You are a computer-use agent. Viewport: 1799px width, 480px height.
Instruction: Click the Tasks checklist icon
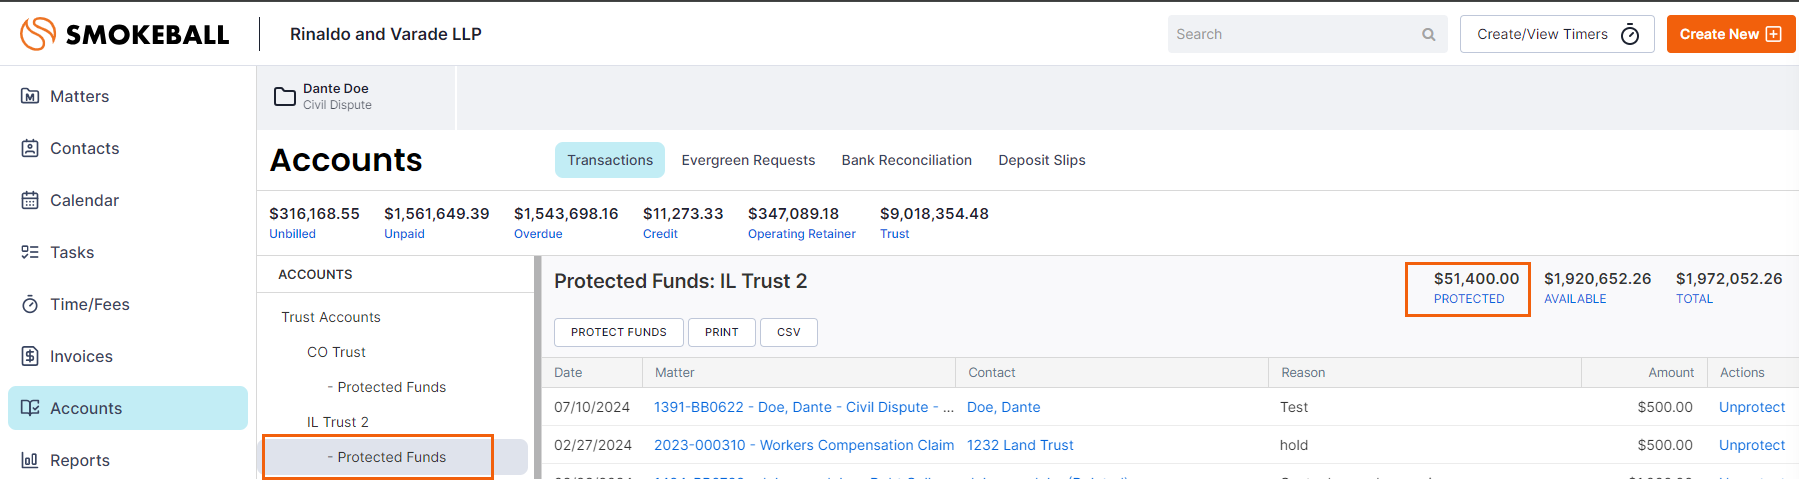(x=30, y=252)
